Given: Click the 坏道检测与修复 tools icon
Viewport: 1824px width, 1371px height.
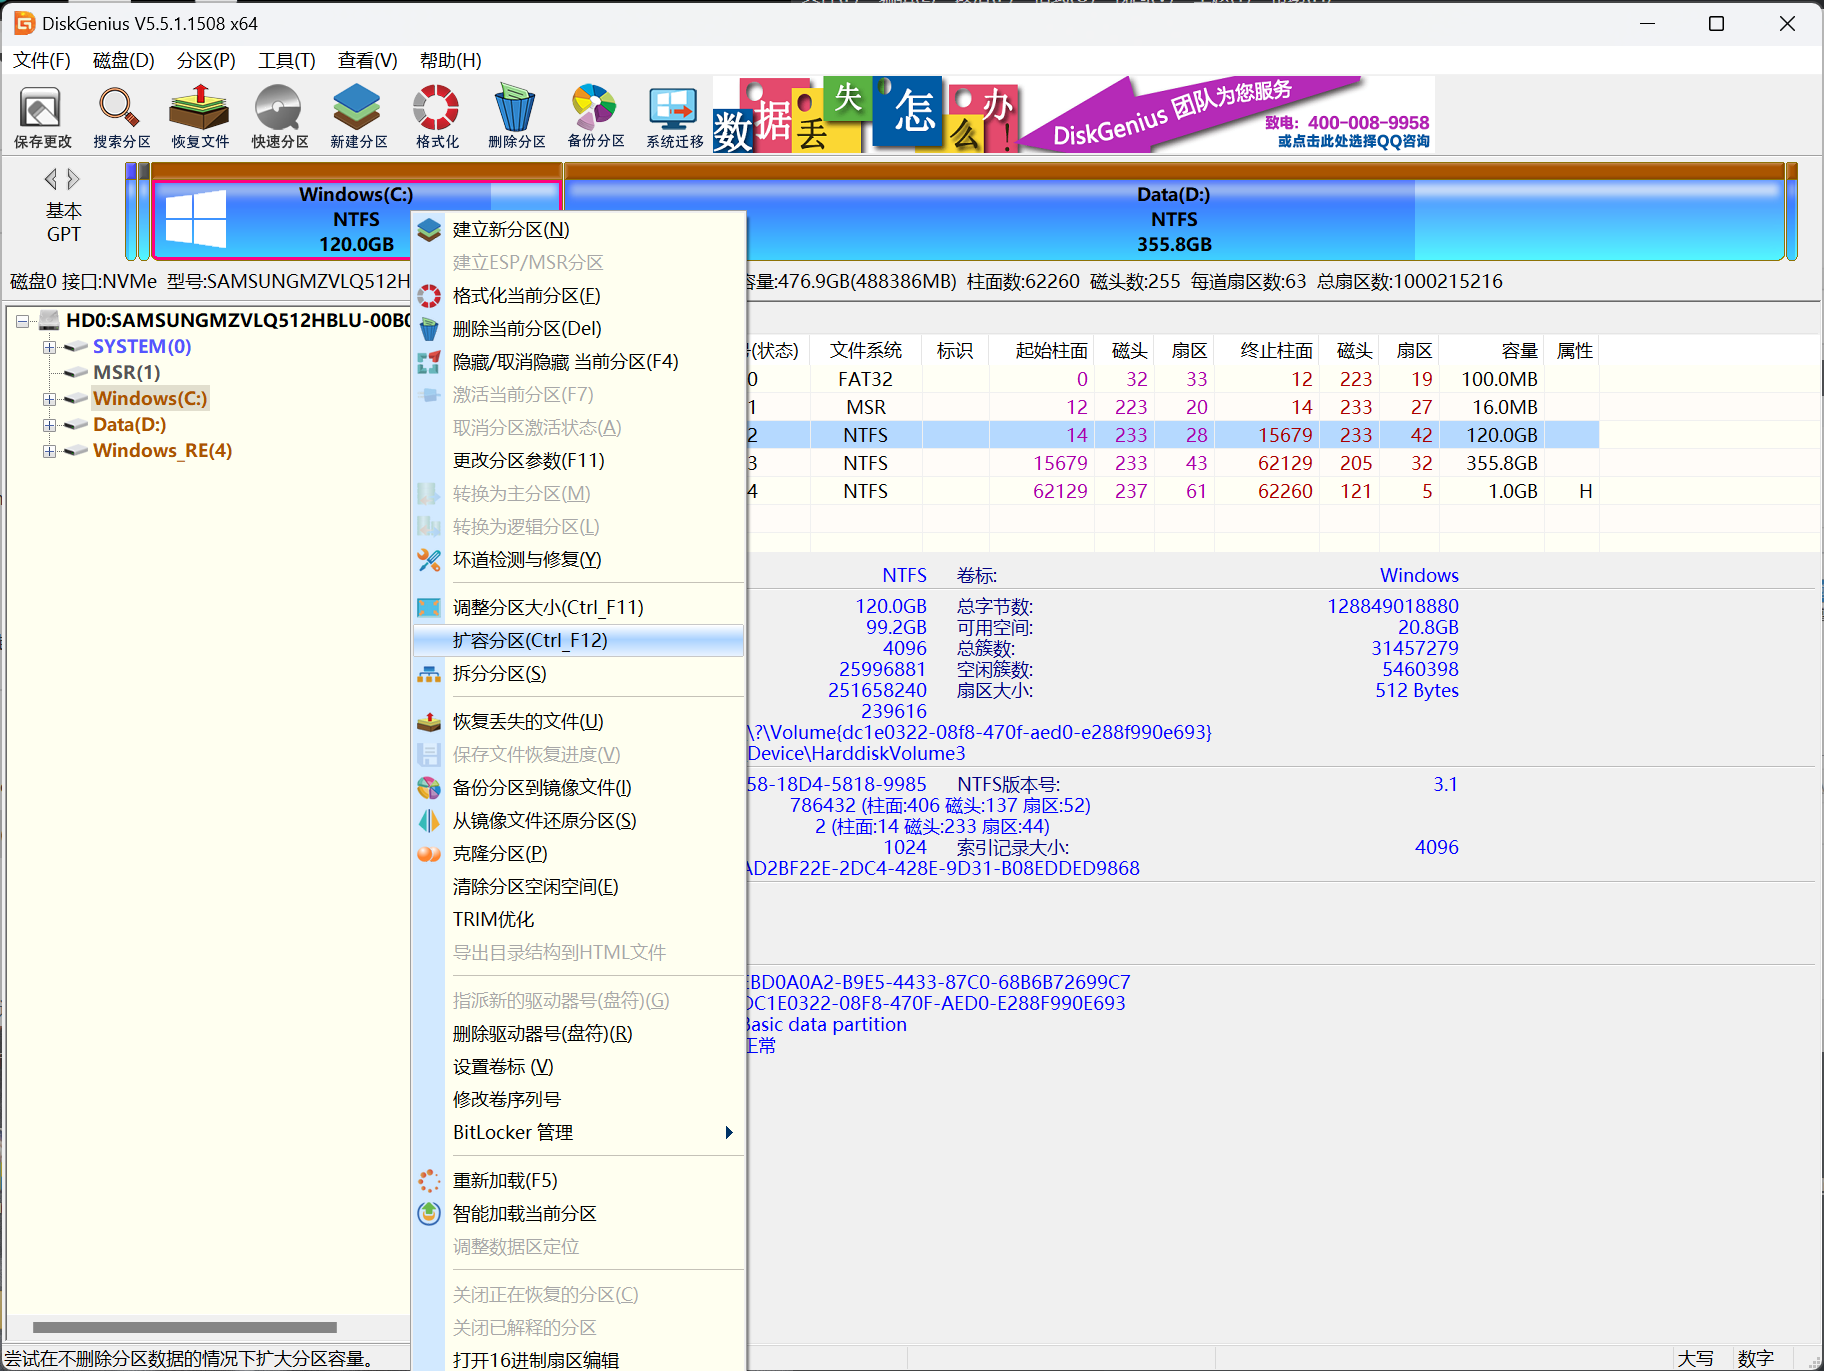Looking at the screenshot, I should [429, 560].
